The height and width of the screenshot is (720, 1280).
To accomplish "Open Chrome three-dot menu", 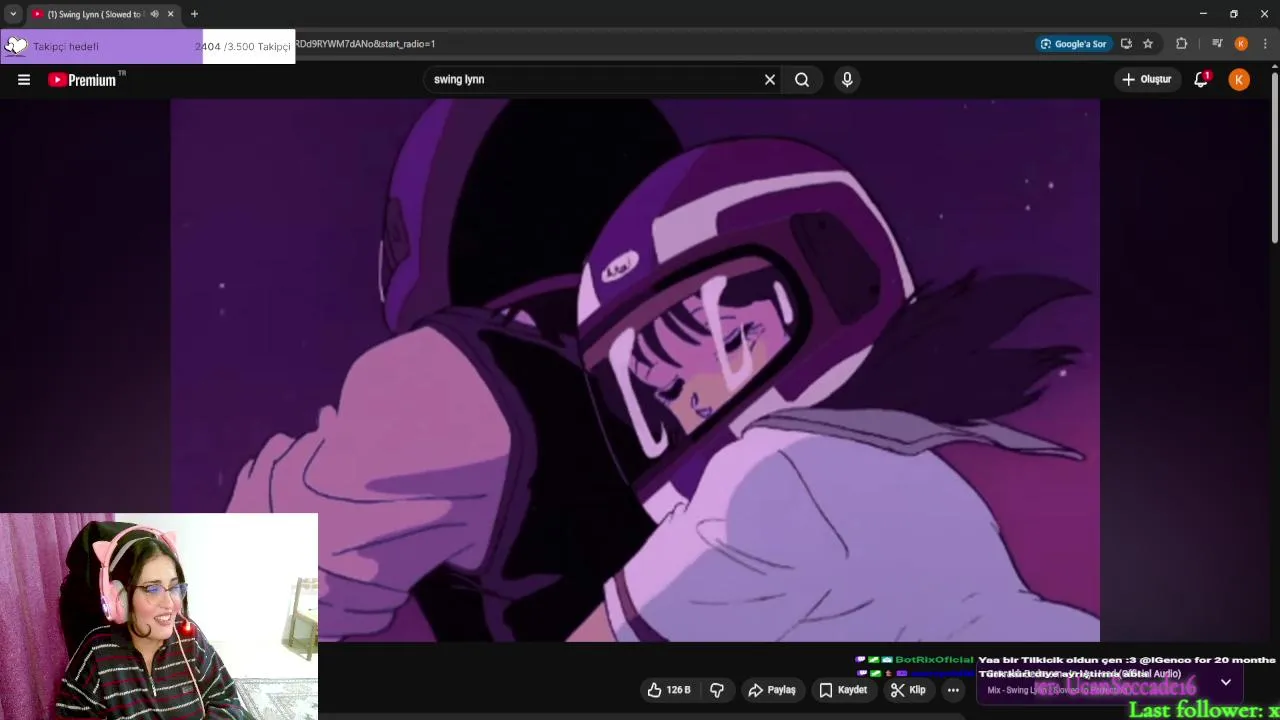I will pos(1266,44).
